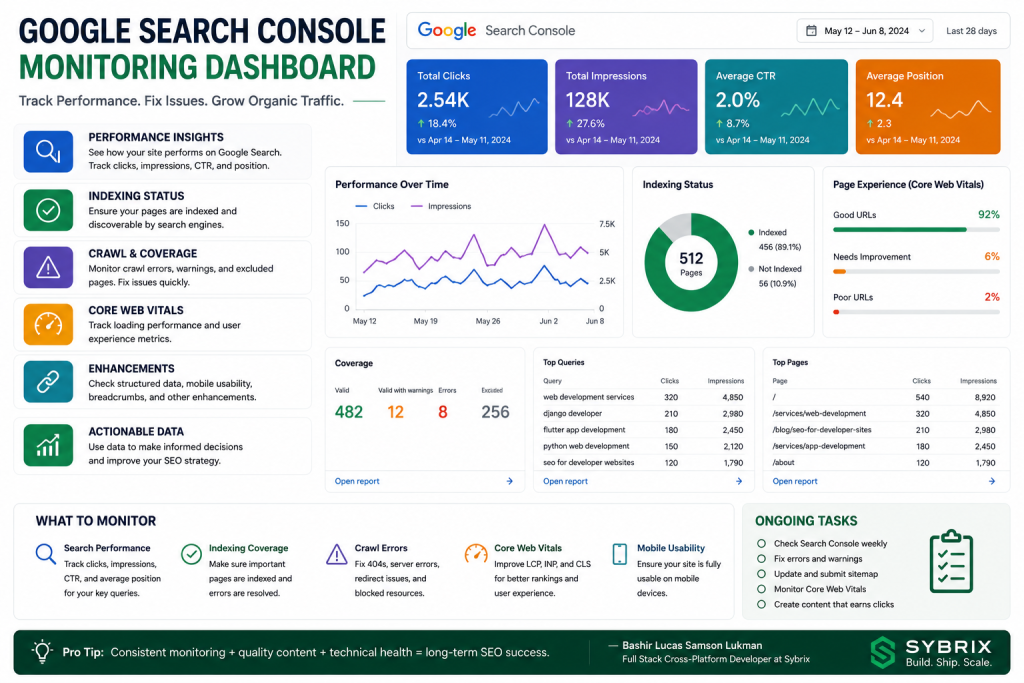Viewport: 1024px width, 683px height.
Task: Select the Total Clicks metric card
Action: pos(477,107)
